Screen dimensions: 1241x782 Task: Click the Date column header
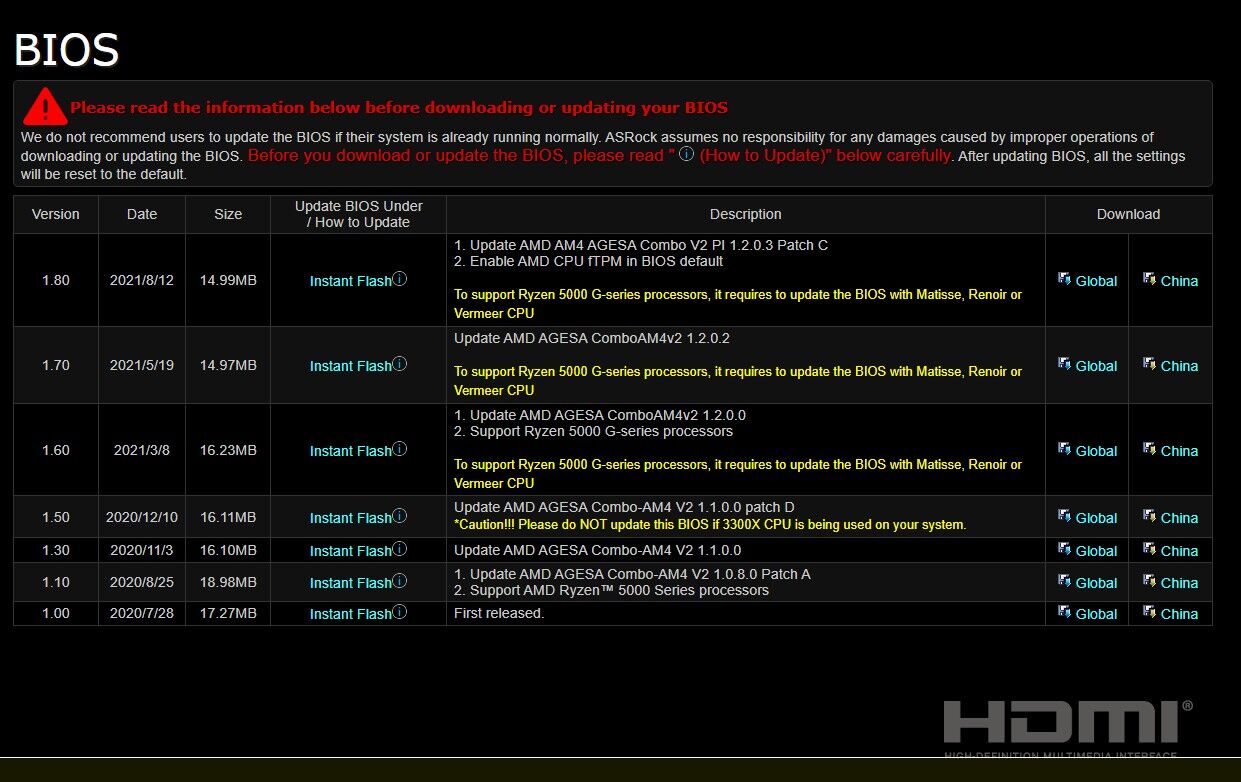(142, 214)
